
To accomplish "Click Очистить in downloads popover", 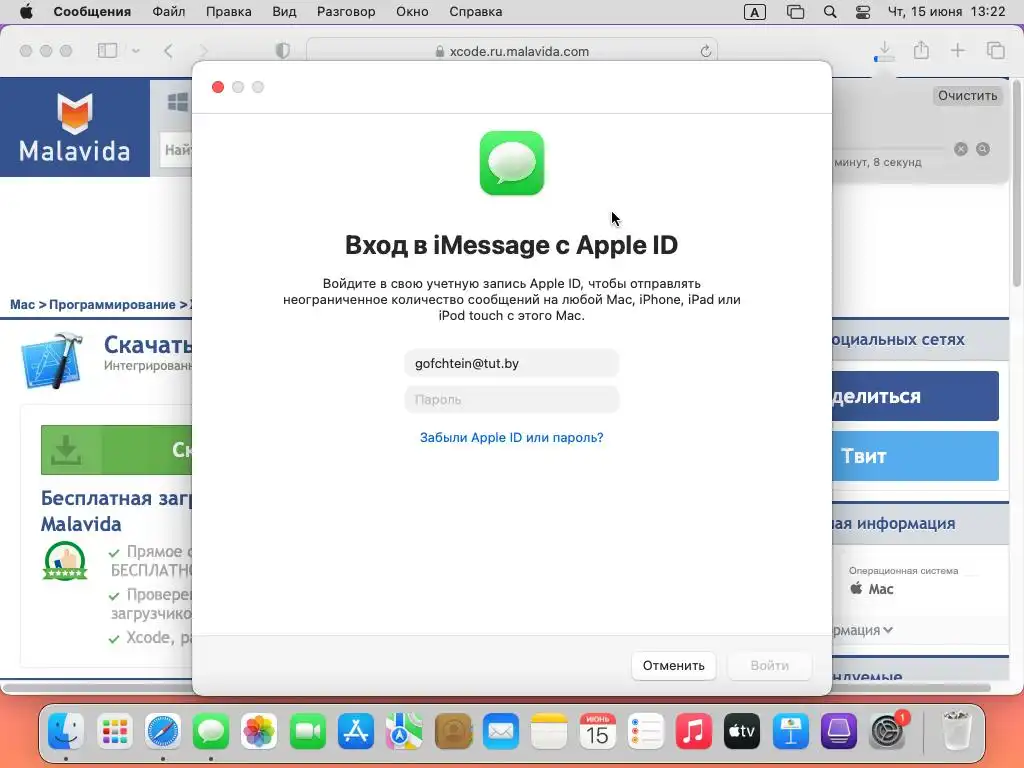I will pyautogui.click(x=967, y=95).
